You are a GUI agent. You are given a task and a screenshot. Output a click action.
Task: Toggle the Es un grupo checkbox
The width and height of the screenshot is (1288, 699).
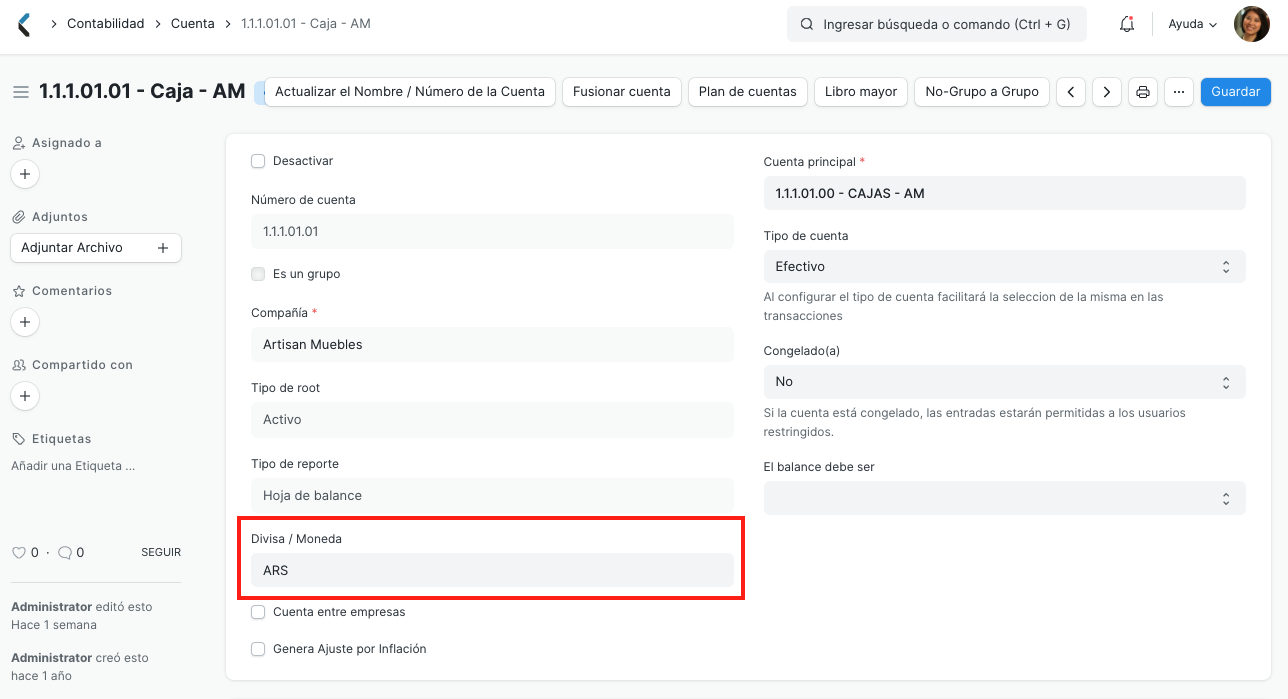click(258, 274)
